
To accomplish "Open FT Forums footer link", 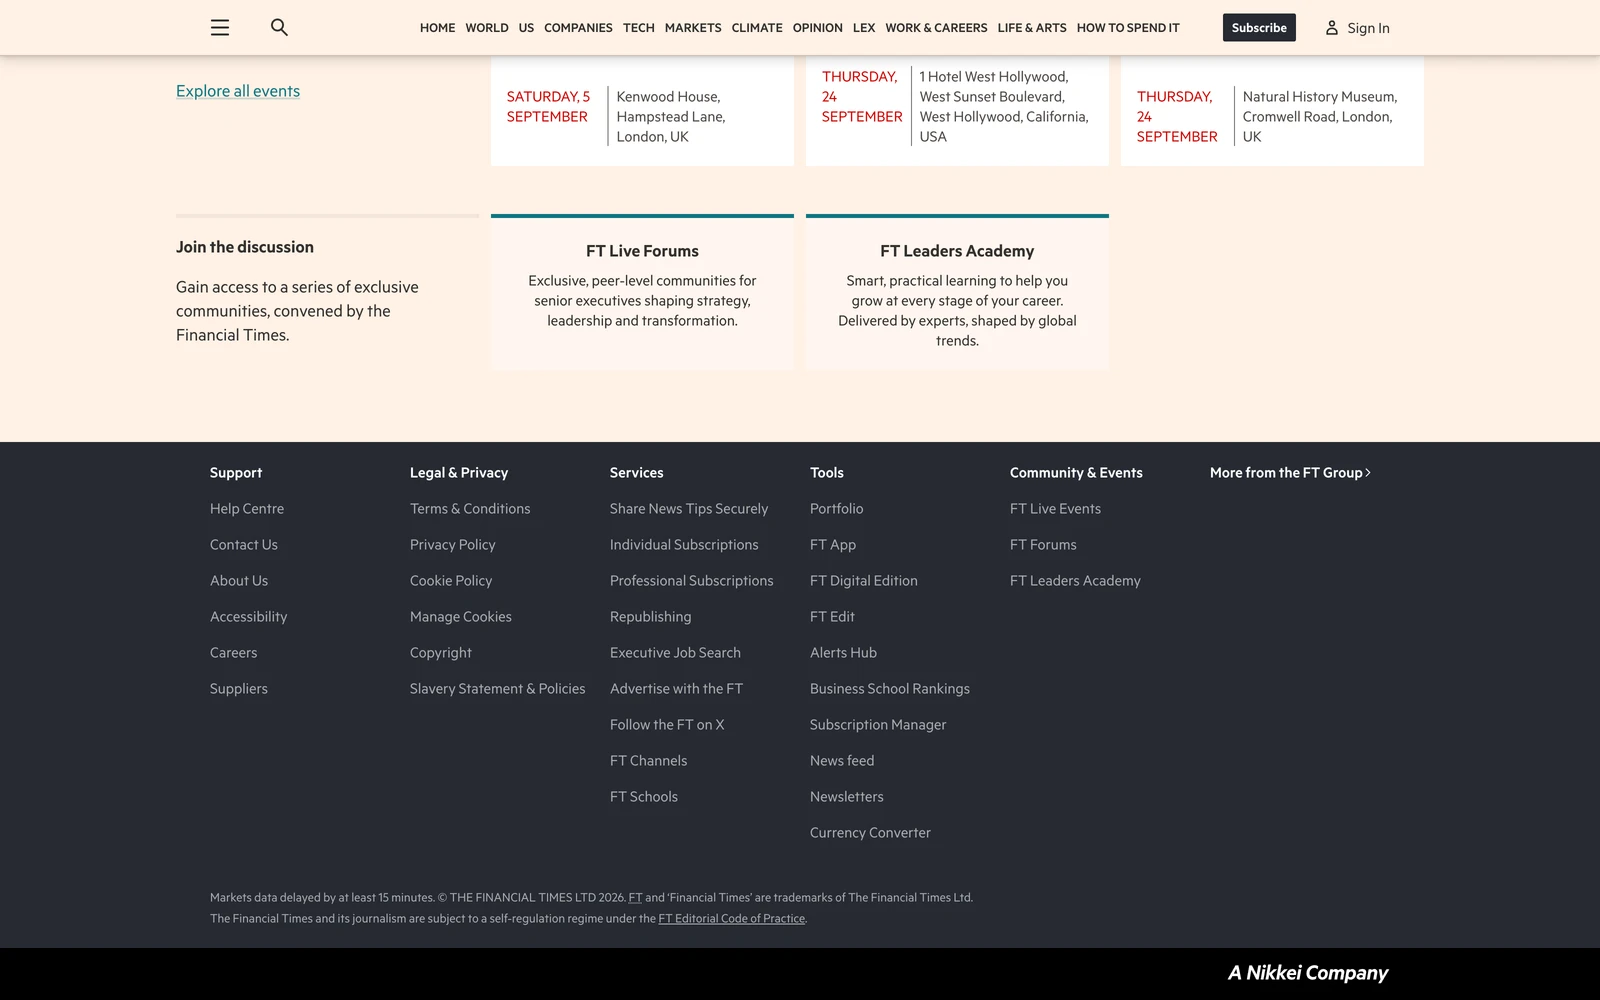I will (1043, 545).
